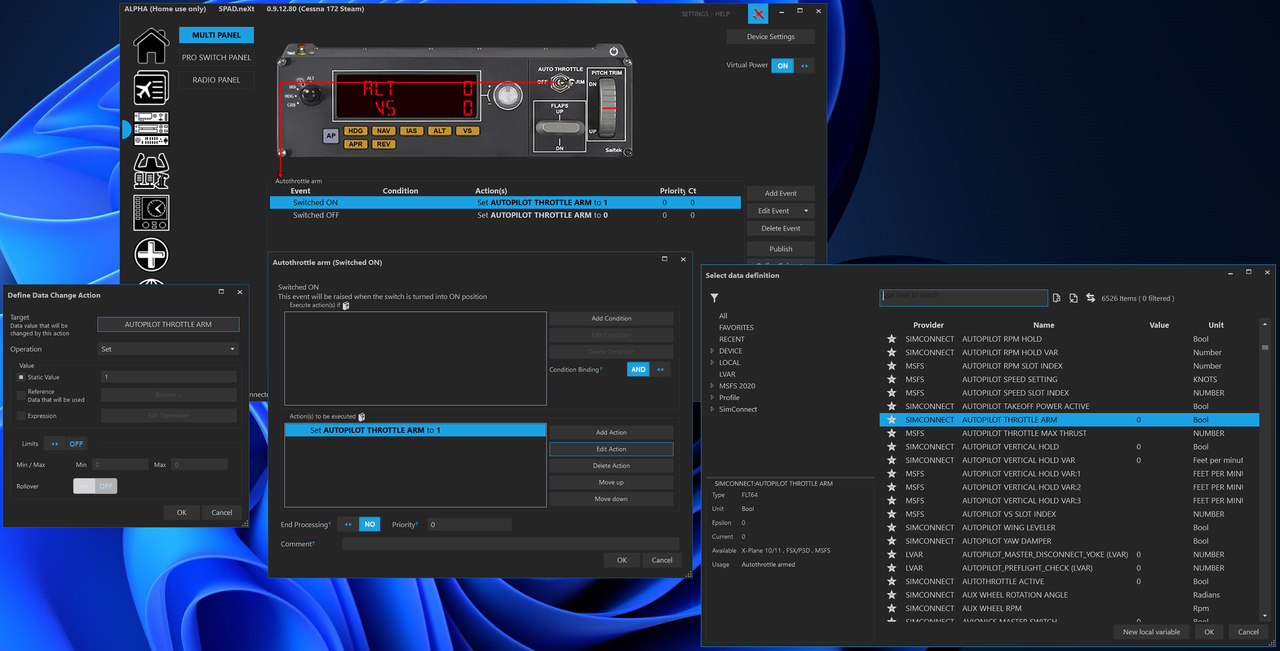Click the AP button on the panel image
This screenshot has width=1280, height=651.
pos(331,136)
